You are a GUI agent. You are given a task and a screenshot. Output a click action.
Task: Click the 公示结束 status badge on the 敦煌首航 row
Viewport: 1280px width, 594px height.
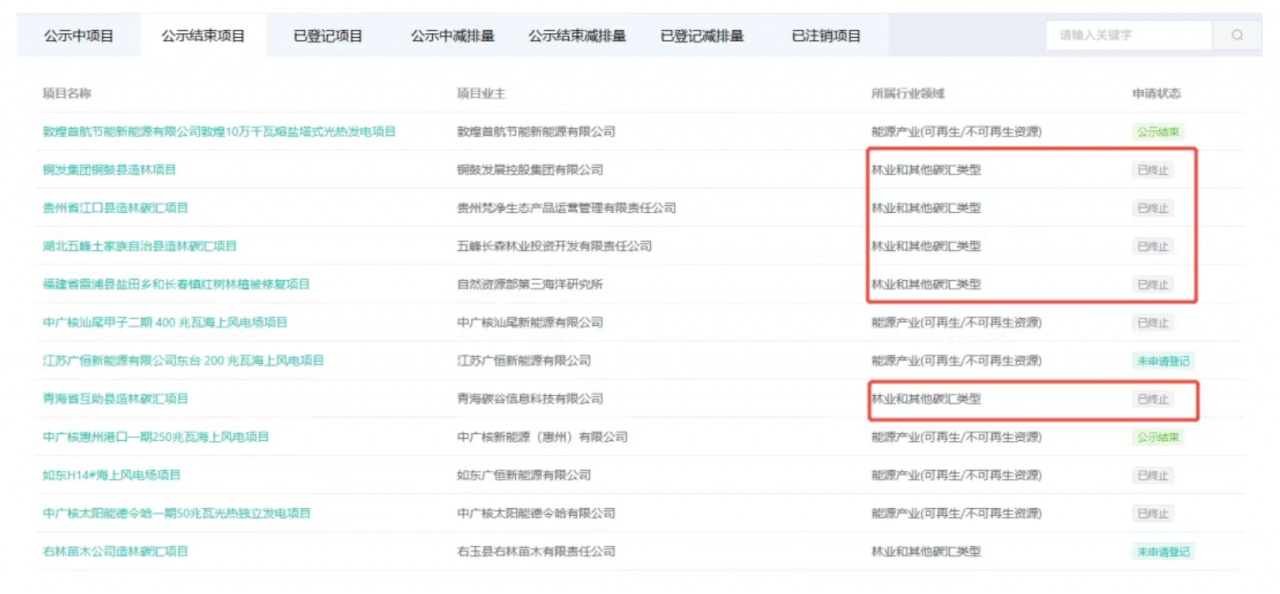(x=1158, y=132)
